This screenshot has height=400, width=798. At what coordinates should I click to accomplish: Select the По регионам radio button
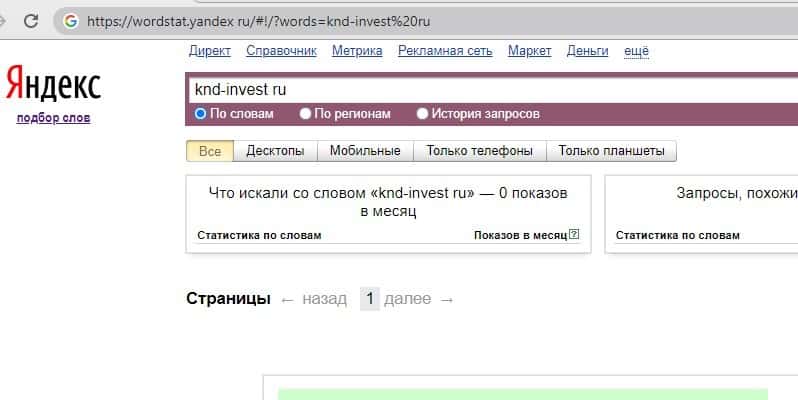pyautogui.click(x=305, y=114)
